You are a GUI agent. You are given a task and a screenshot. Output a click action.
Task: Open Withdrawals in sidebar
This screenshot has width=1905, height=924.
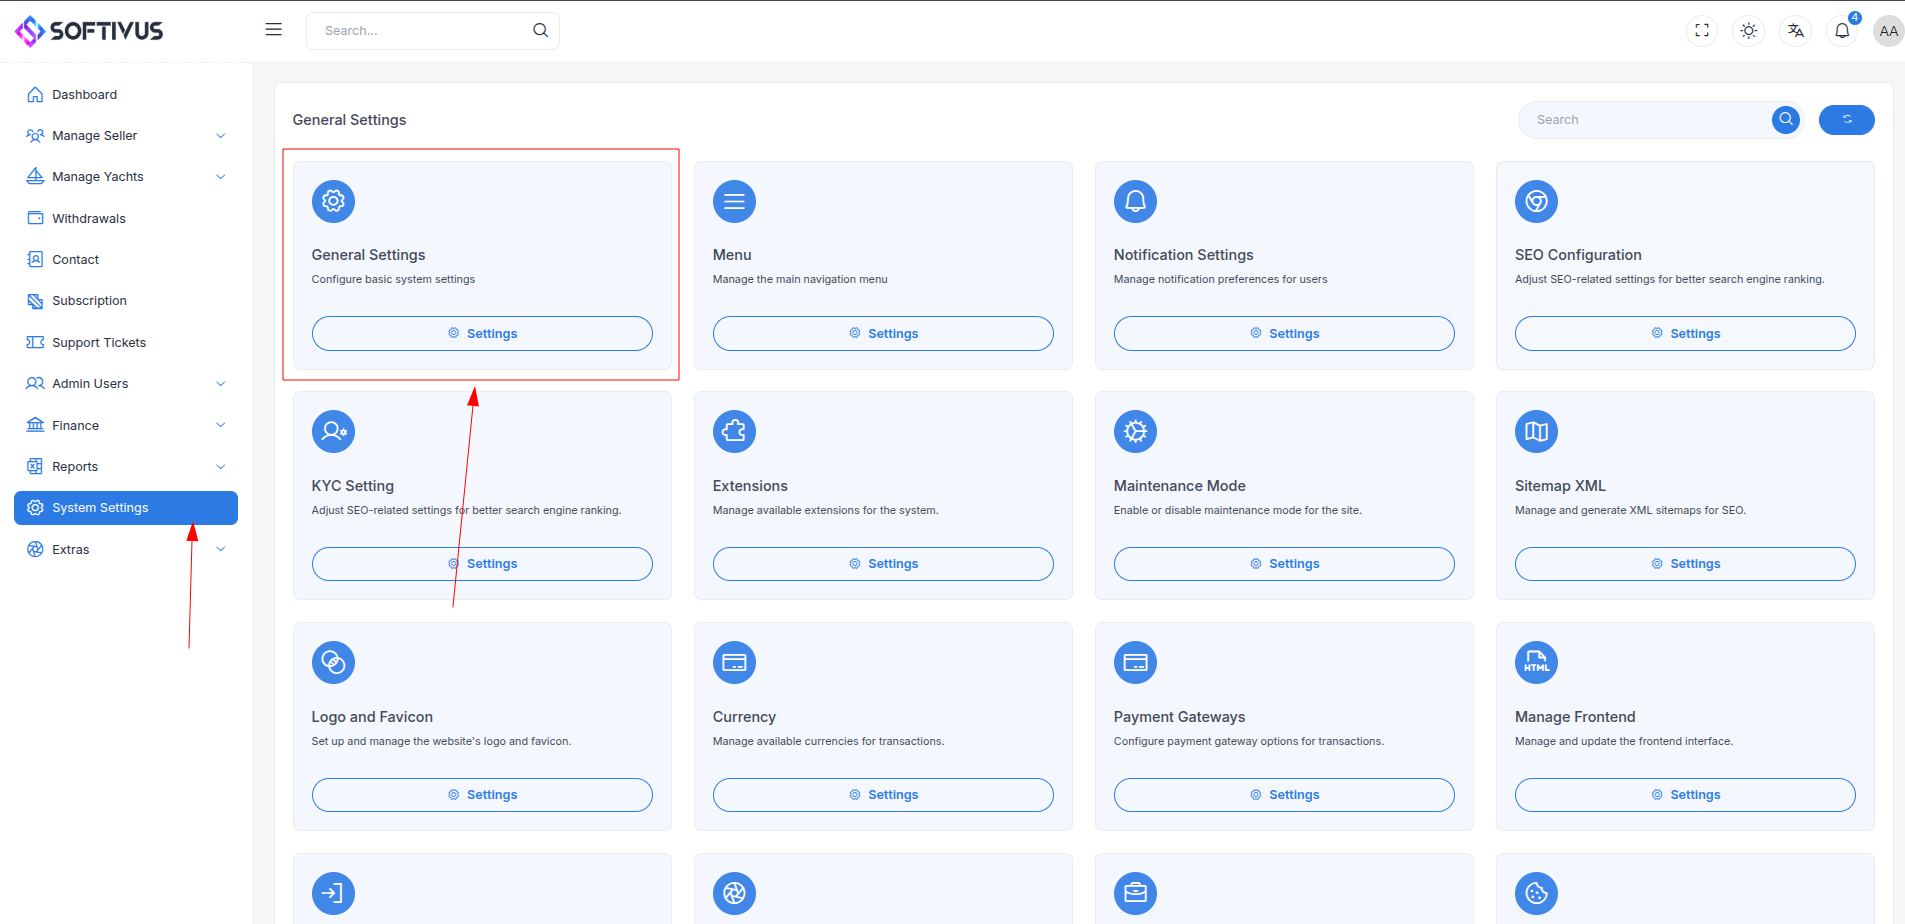(x=126, y=218)
